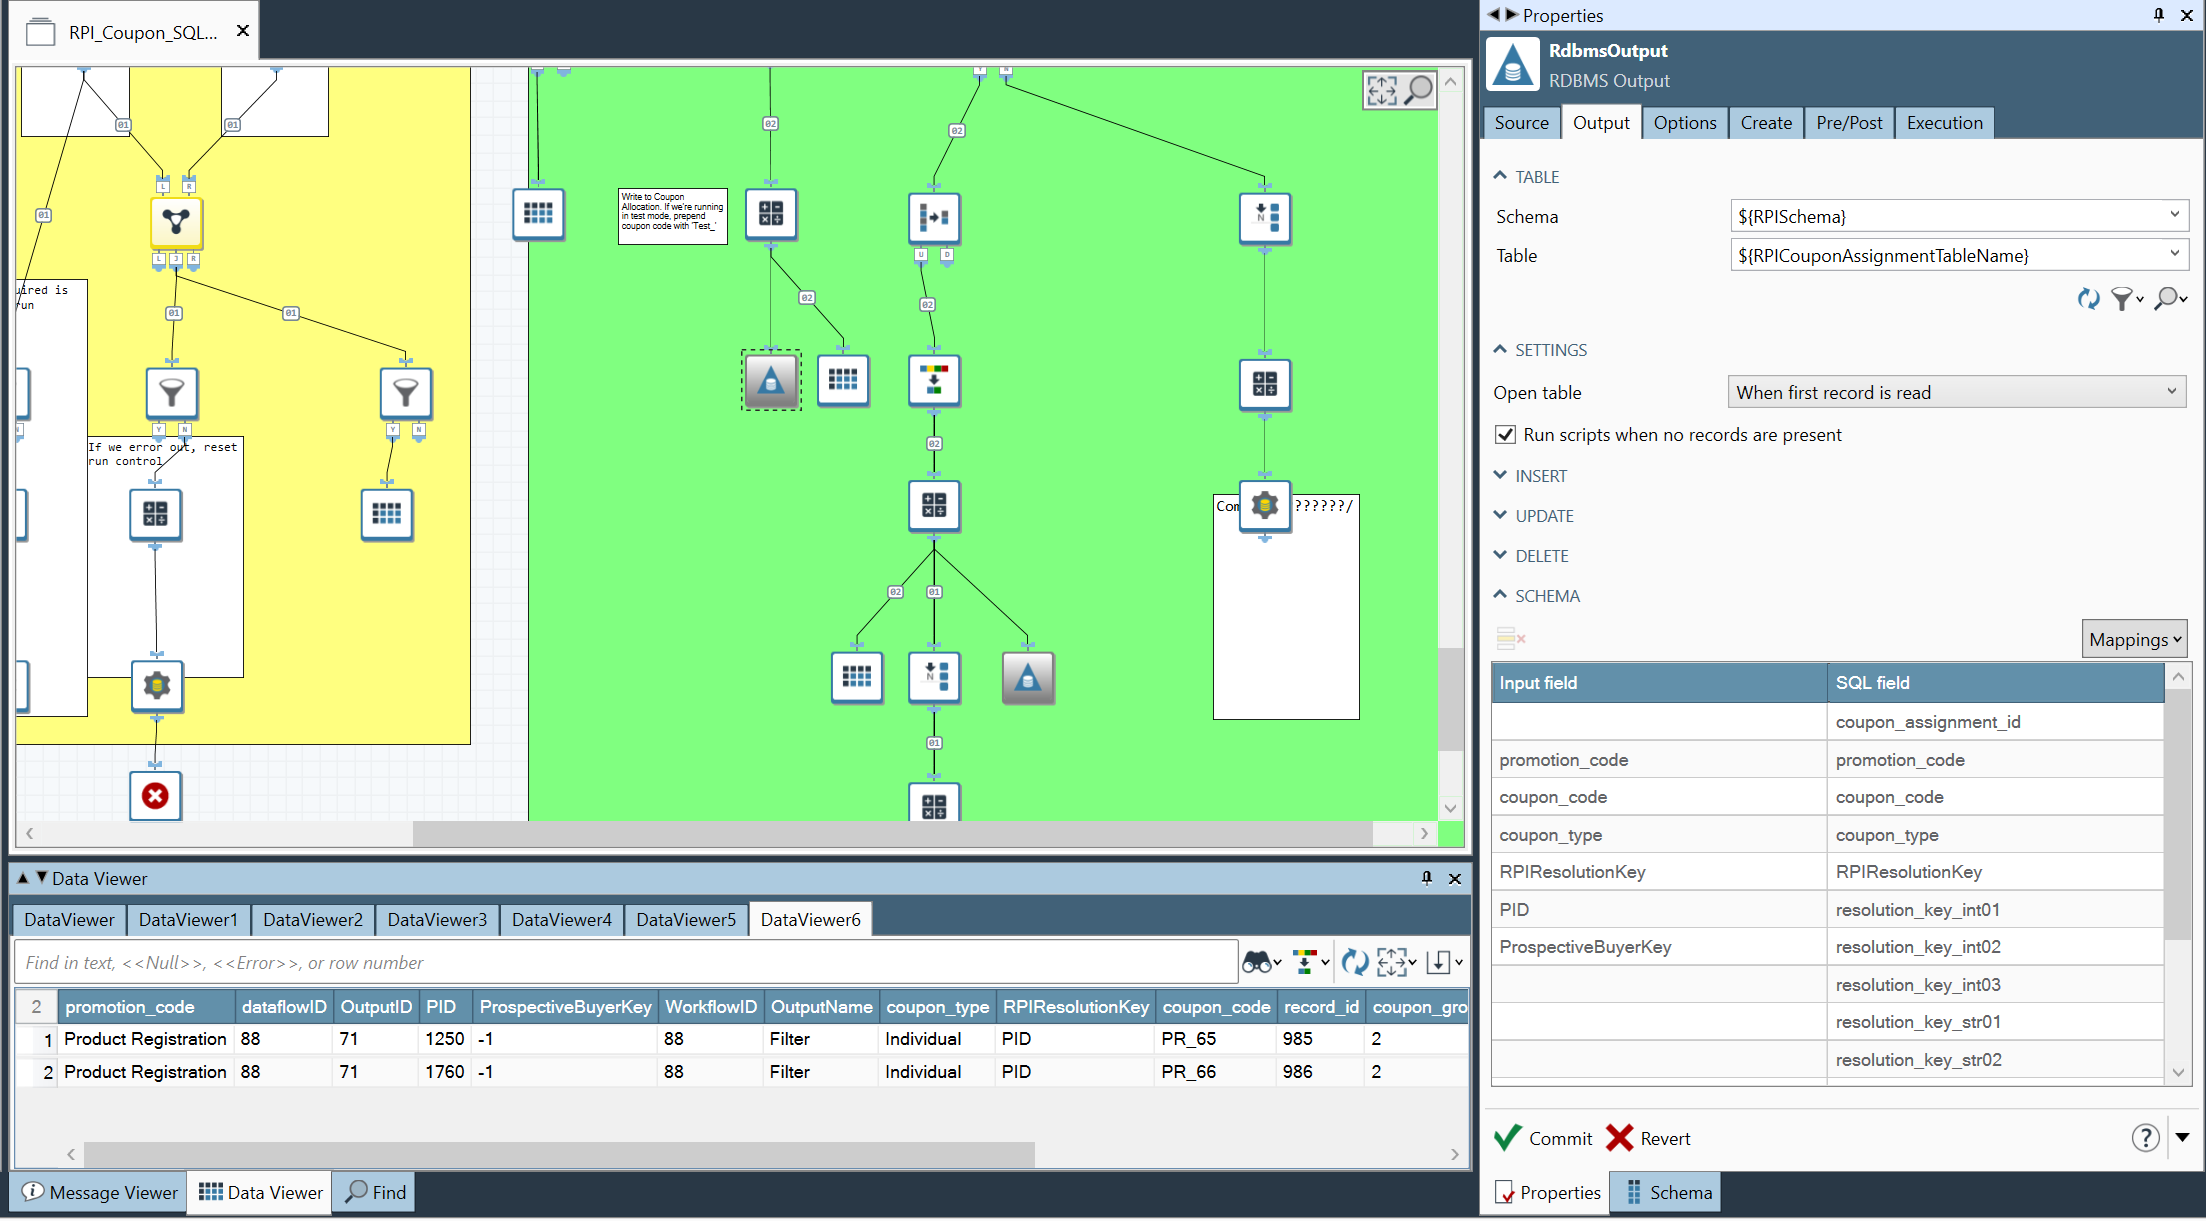The height and width of the screenshot is (1221, 2206).
Task: Click the help question mark icon
Action: (2145, 1138)
